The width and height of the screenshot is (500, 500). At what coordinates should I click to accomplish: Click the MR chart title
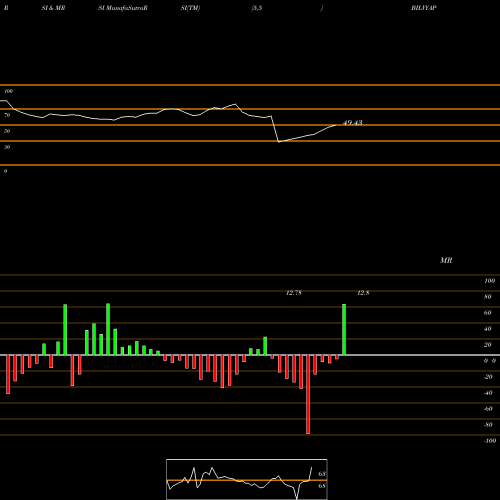pos(446,260)
